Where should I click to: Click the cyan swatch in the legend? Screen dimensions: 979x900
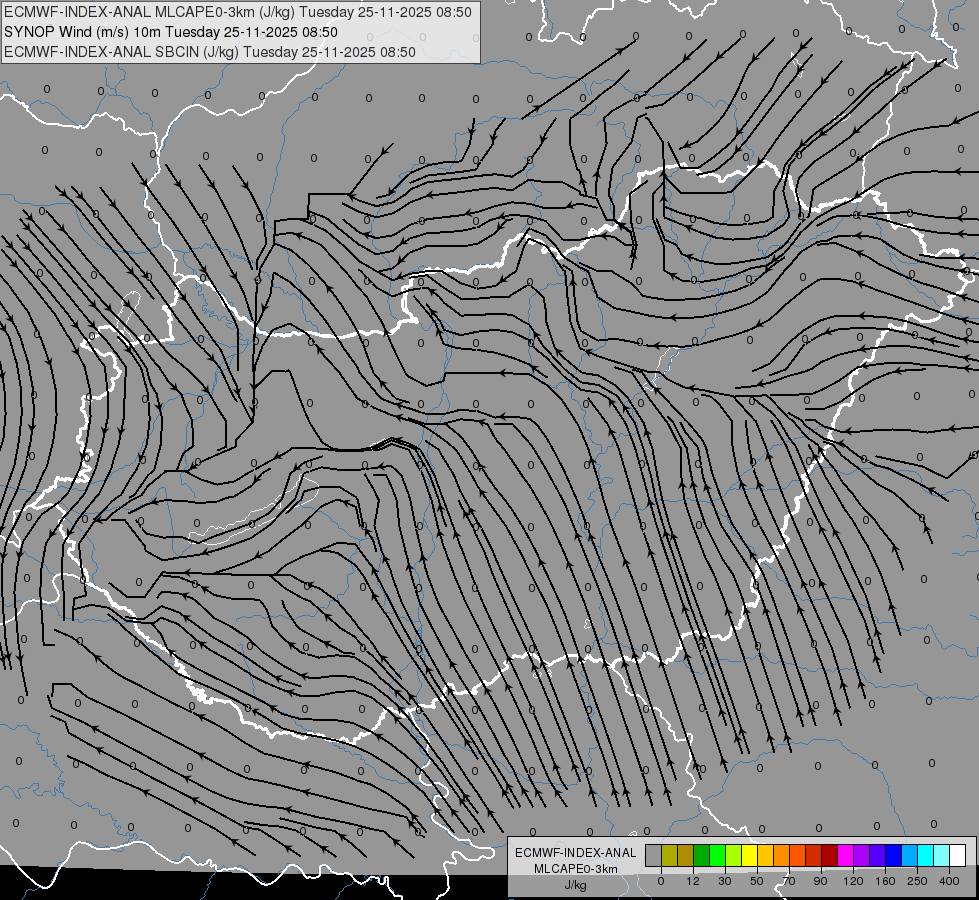[x=925, y=855]
